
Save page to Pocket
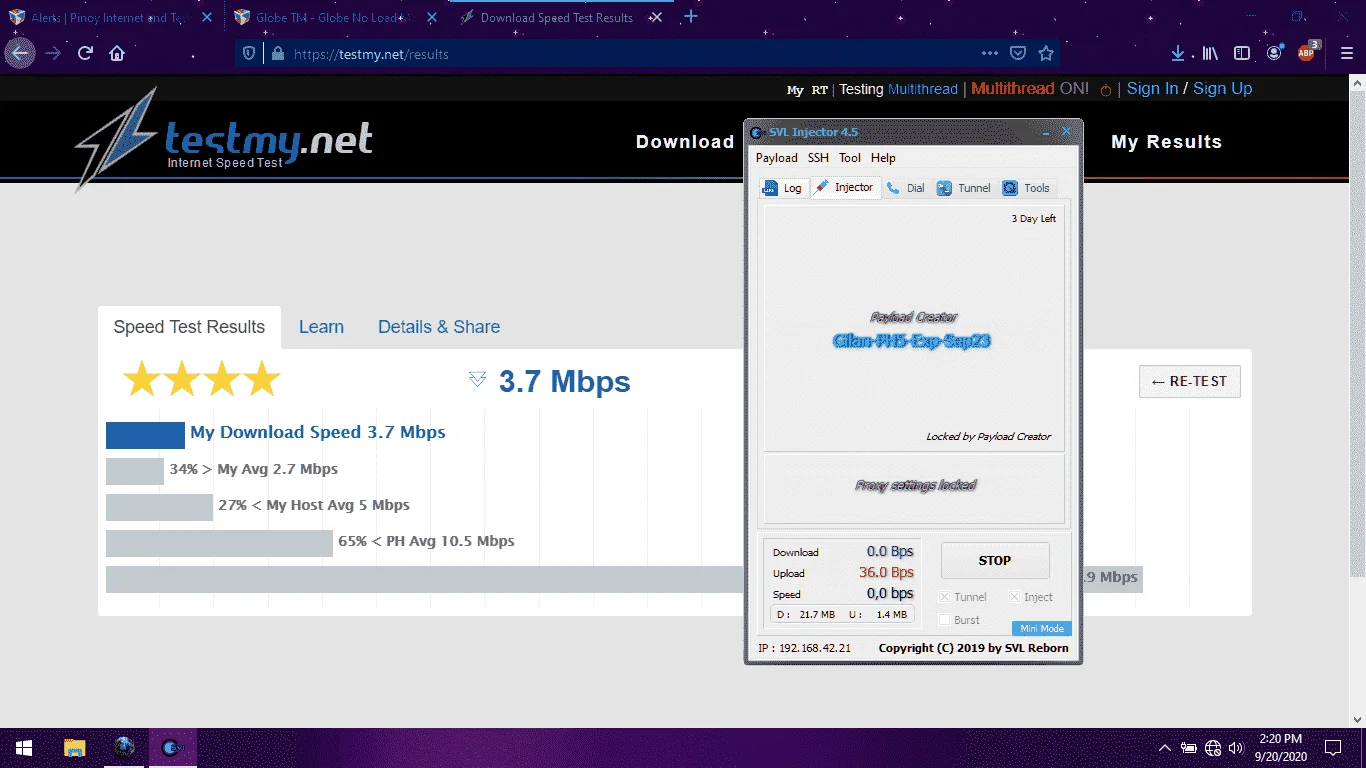(1017, 54)
